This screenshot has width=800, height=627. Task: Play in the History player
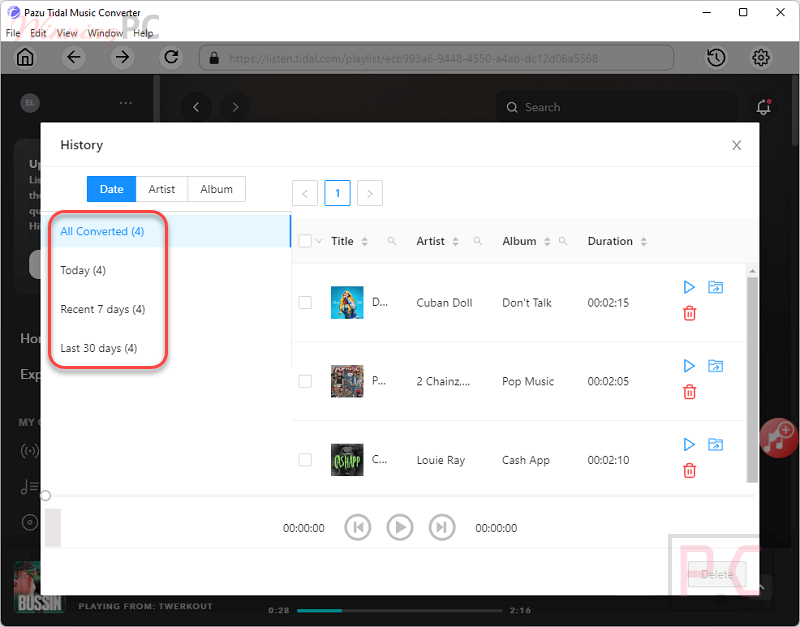point(399,528)
